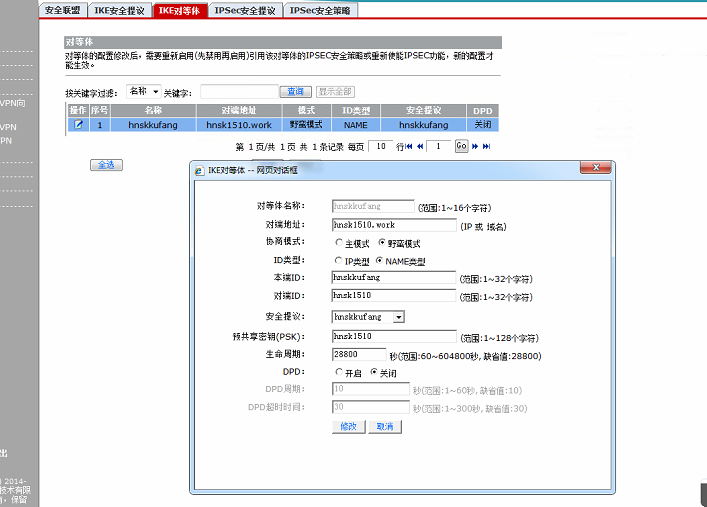The width and height of the screenshot is (707, 507).
Task: Click the ID类型 column header
Action: point(356,111)
